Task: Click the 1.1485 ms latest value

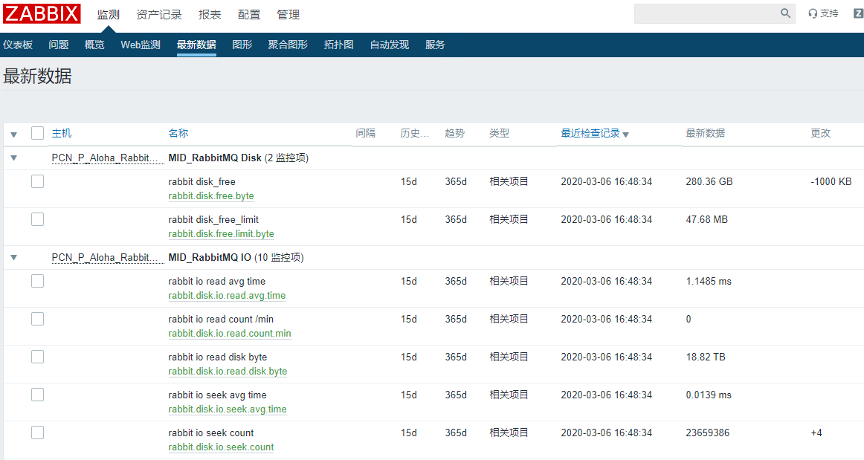Action: coord(709,282)
